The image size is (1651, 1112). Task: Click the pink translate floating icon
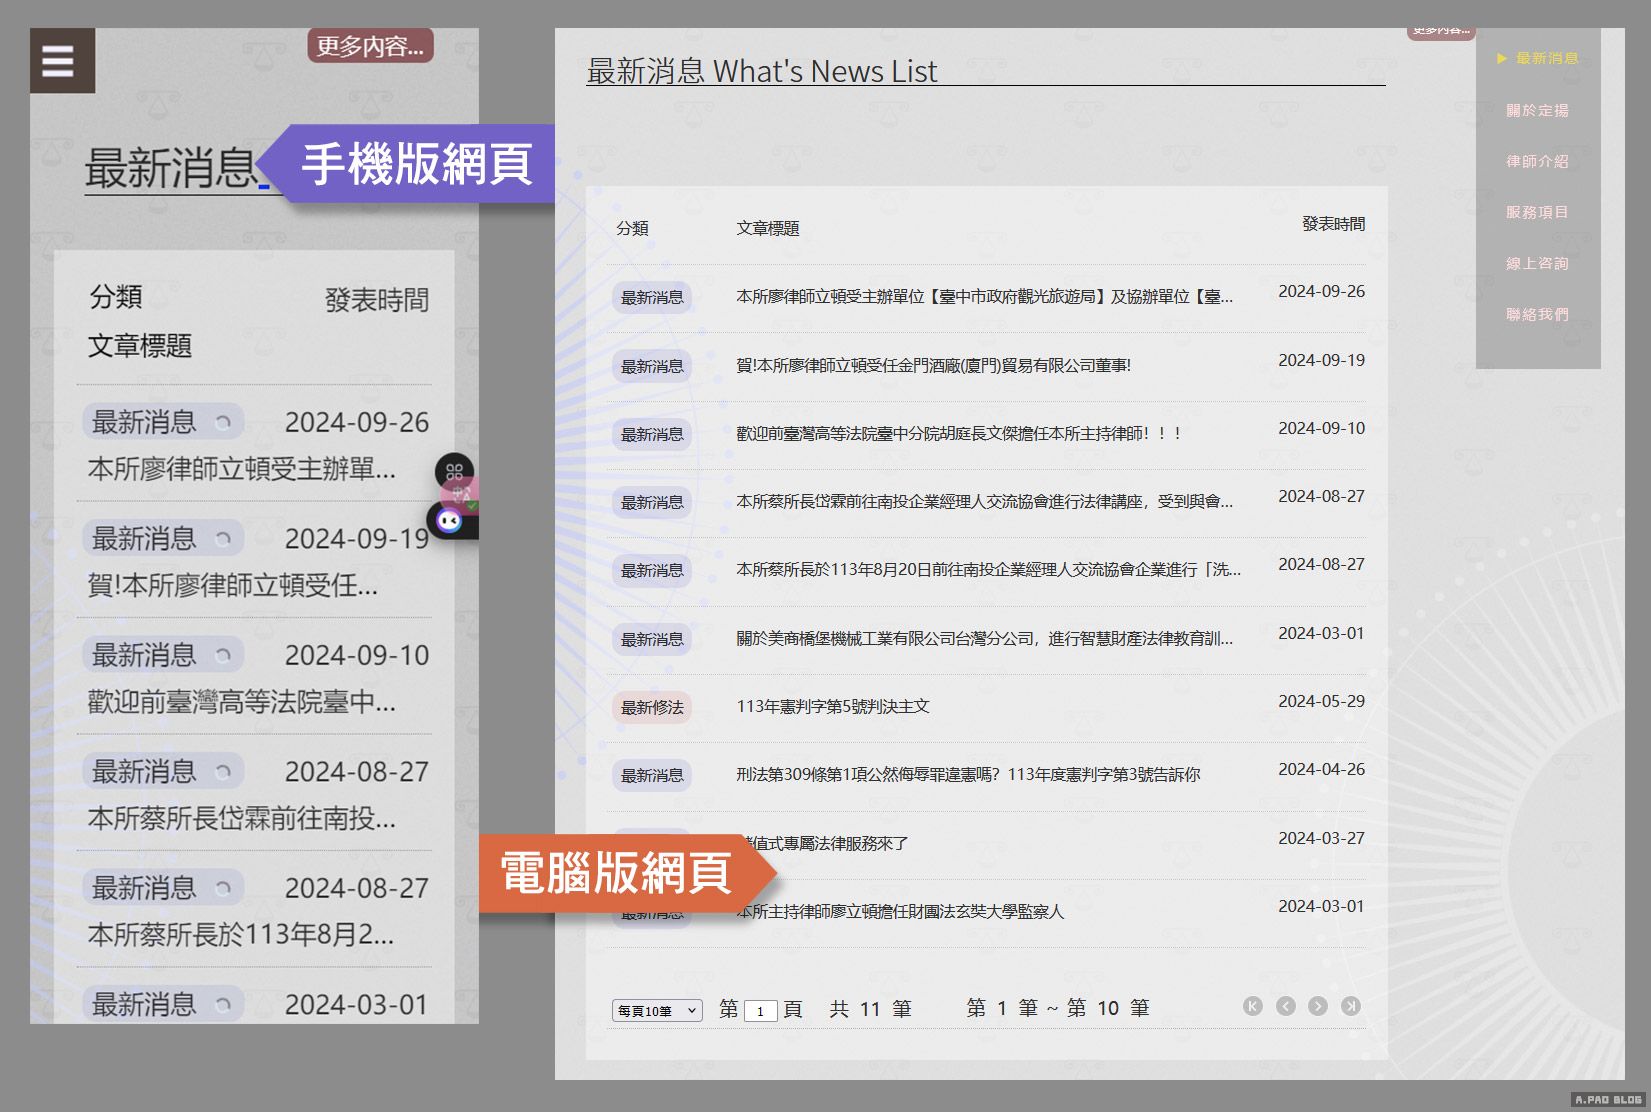(463, 493)
